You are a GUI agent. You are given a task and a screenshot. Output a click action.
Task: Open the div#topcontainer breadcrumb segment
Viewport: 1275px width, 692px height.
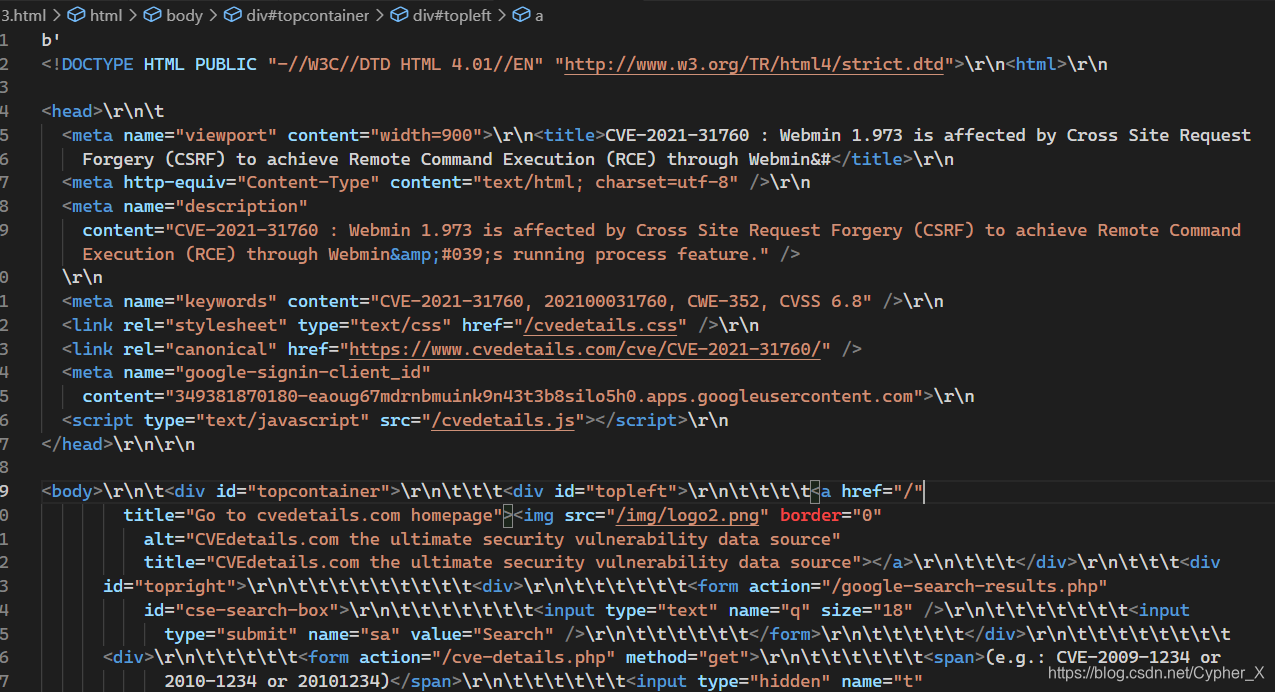[x=296, y=15]
